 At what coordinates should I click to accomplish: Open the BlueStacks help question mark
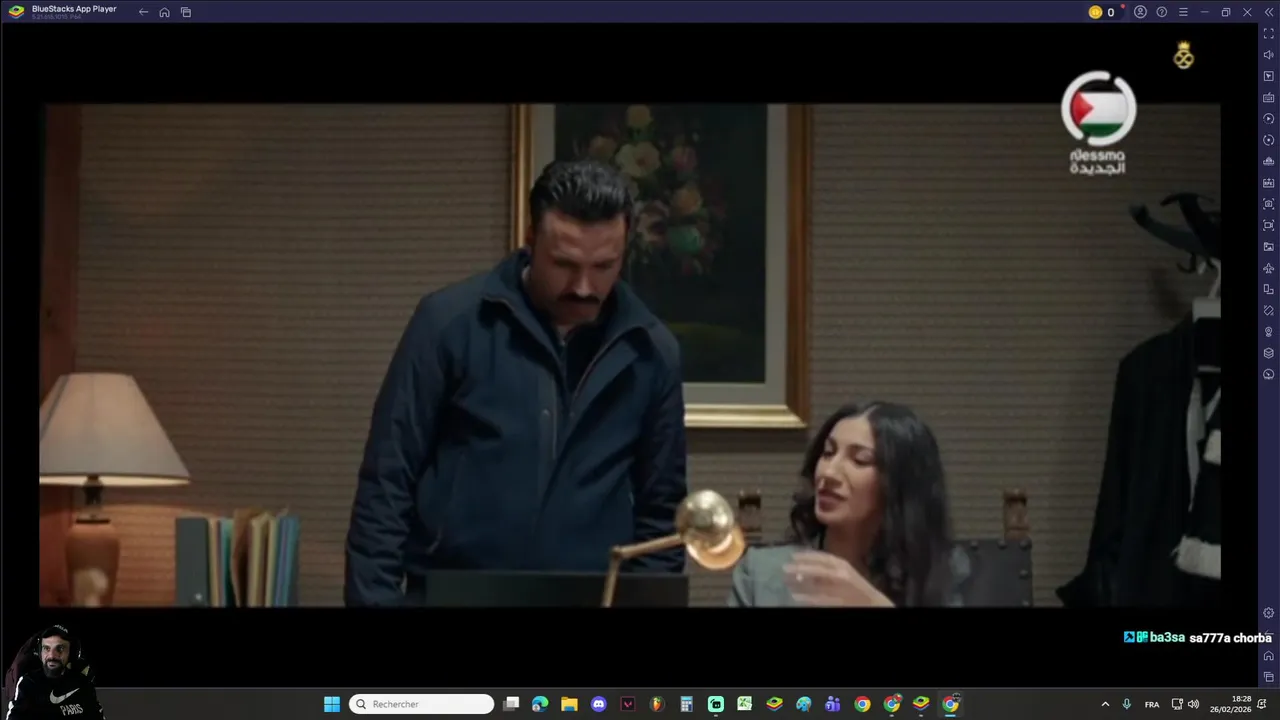point(1162,12)
